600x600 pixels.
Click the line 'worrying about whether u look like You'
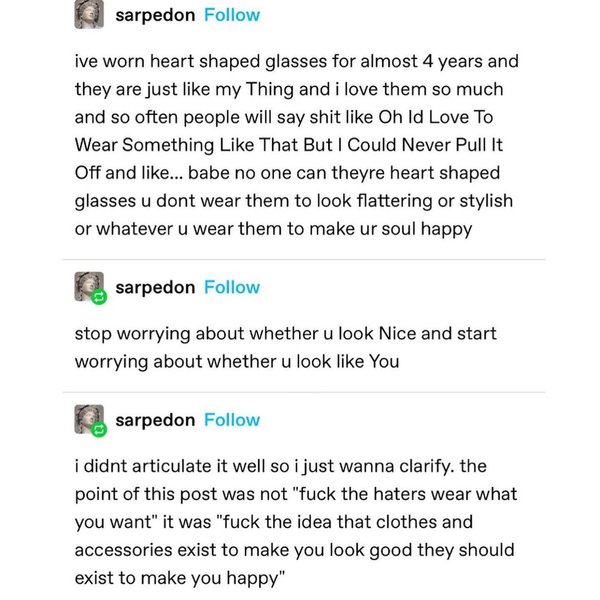(236, 361)
